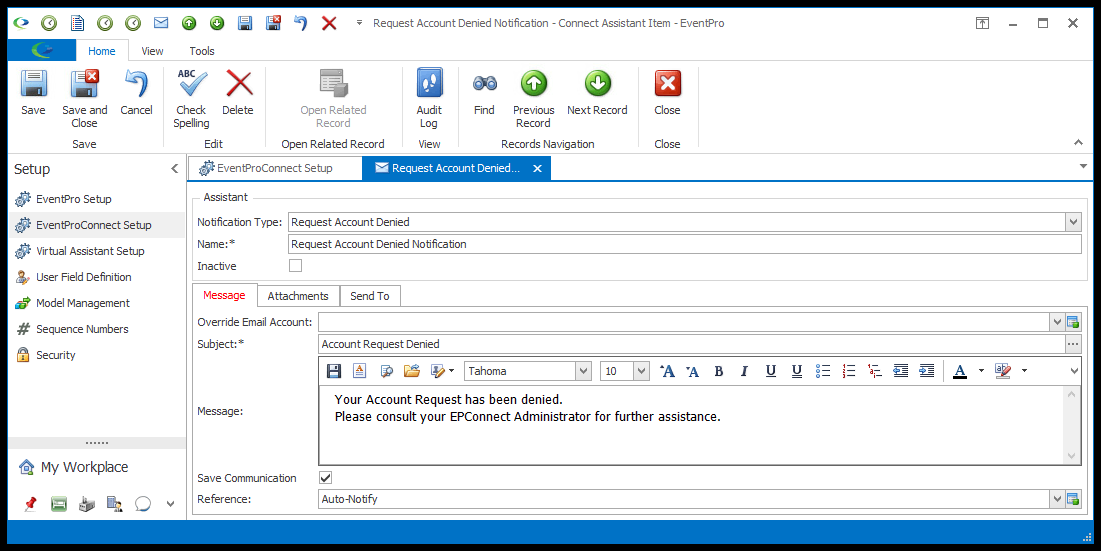Screen dimensions: 1101x551
Task: Switch to the View ribbon tab
Action: [152, 51]
